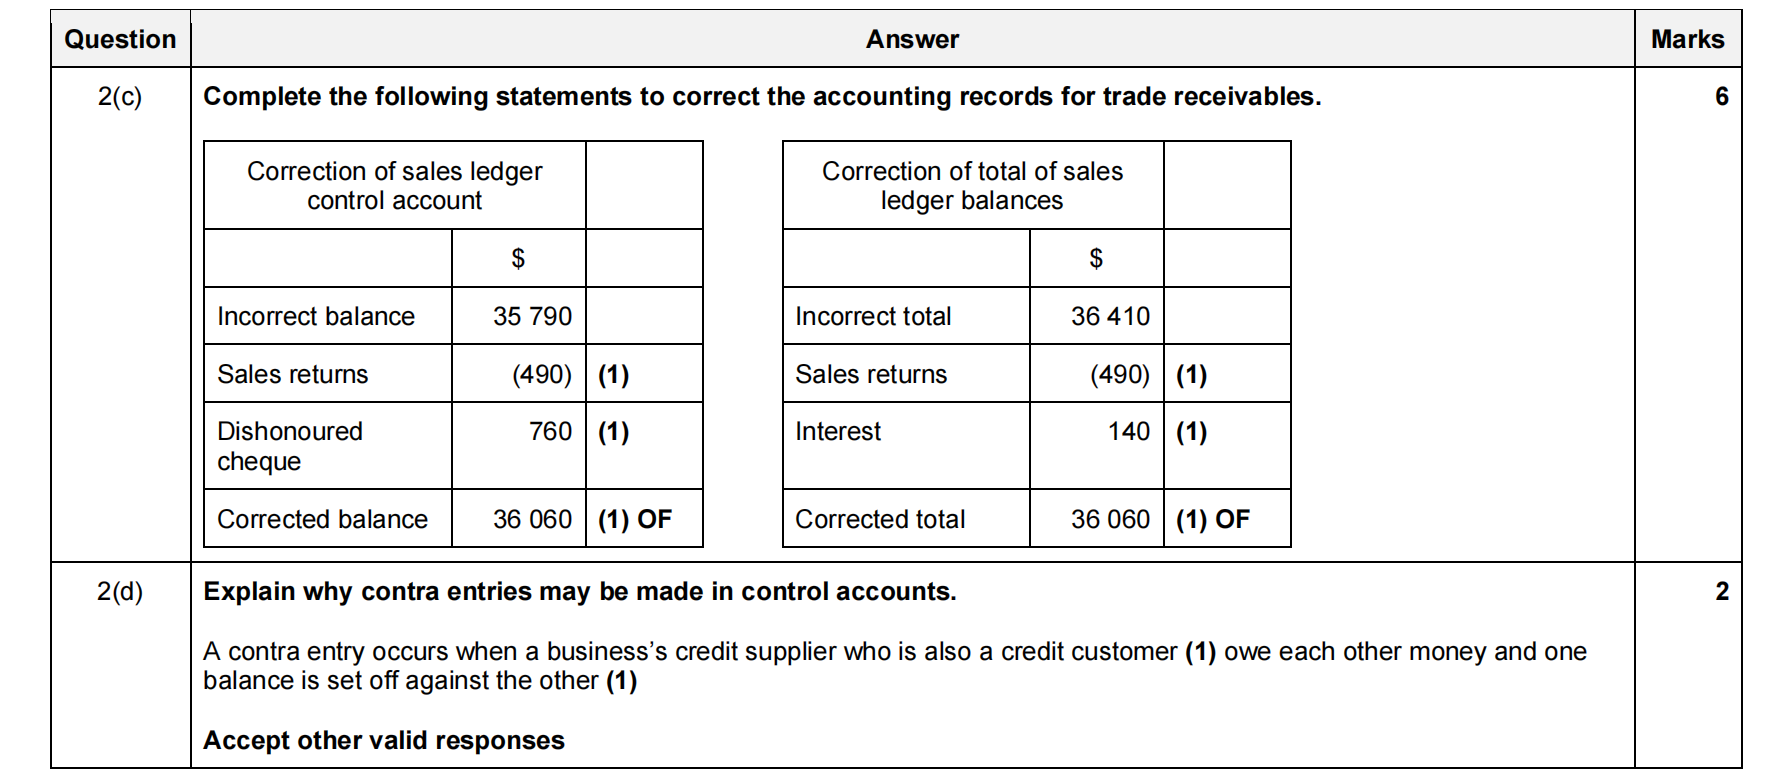
Task: Click the 'Incorrect total' row label
Action: 873,317
